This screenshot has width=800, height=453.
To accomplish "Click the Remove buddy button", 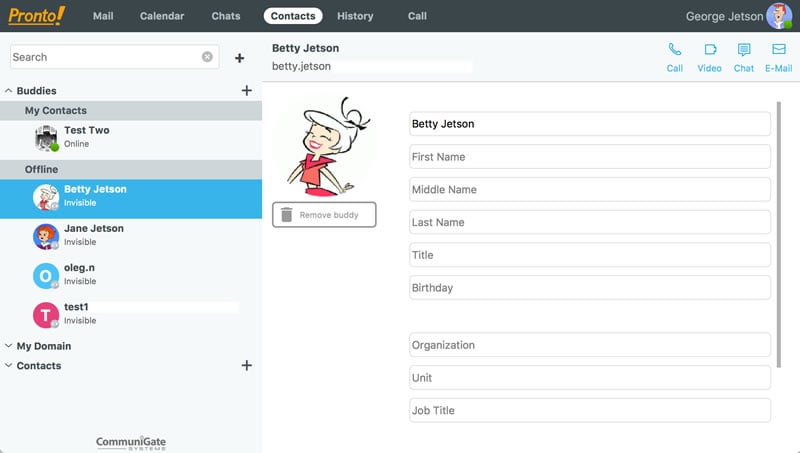I will click(324, 215).
